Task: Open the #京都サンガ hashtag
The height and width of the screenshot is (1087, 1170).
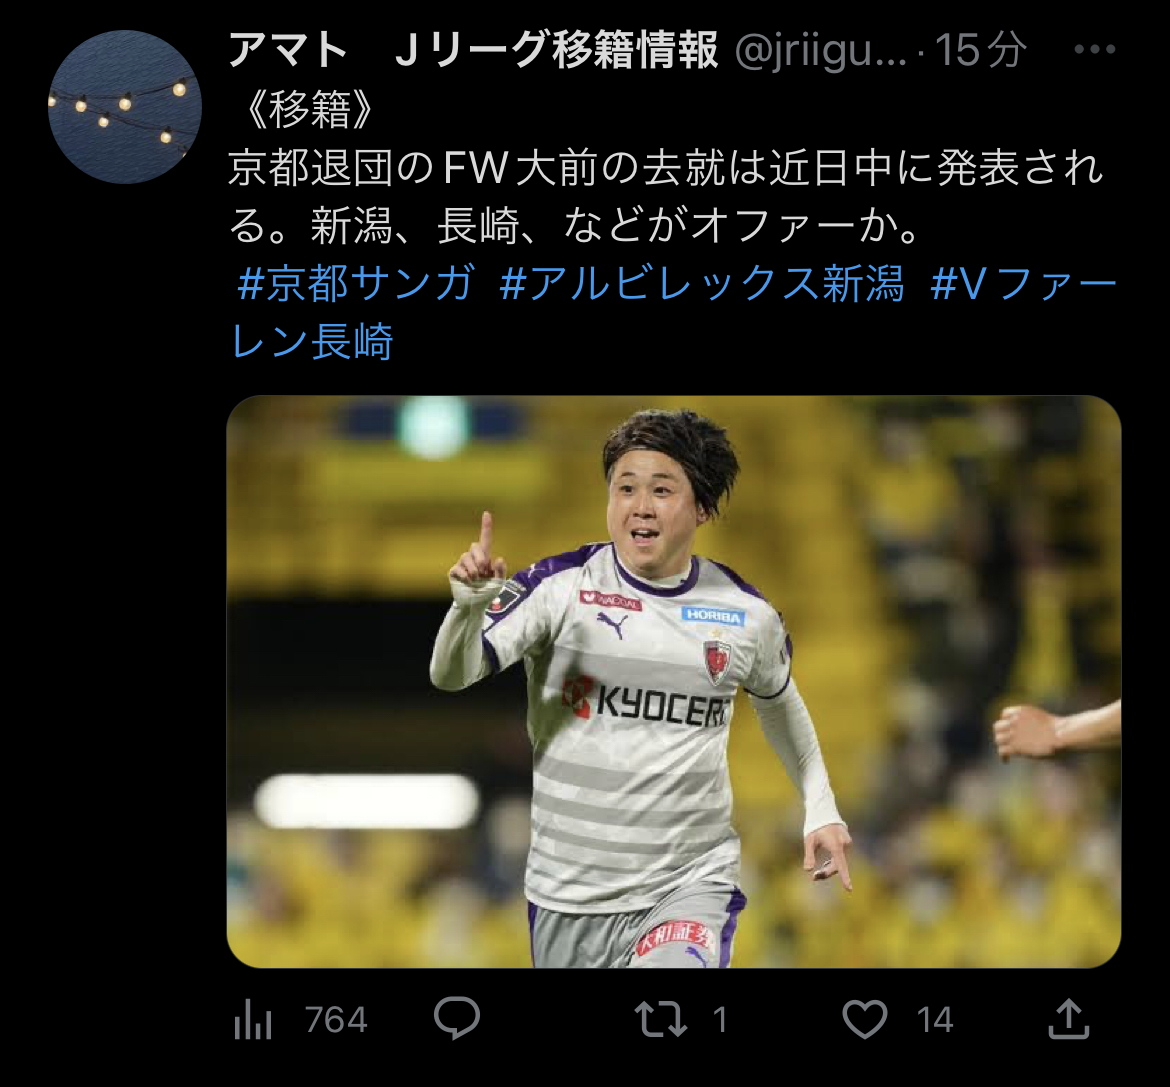Action: click(355, 284)
